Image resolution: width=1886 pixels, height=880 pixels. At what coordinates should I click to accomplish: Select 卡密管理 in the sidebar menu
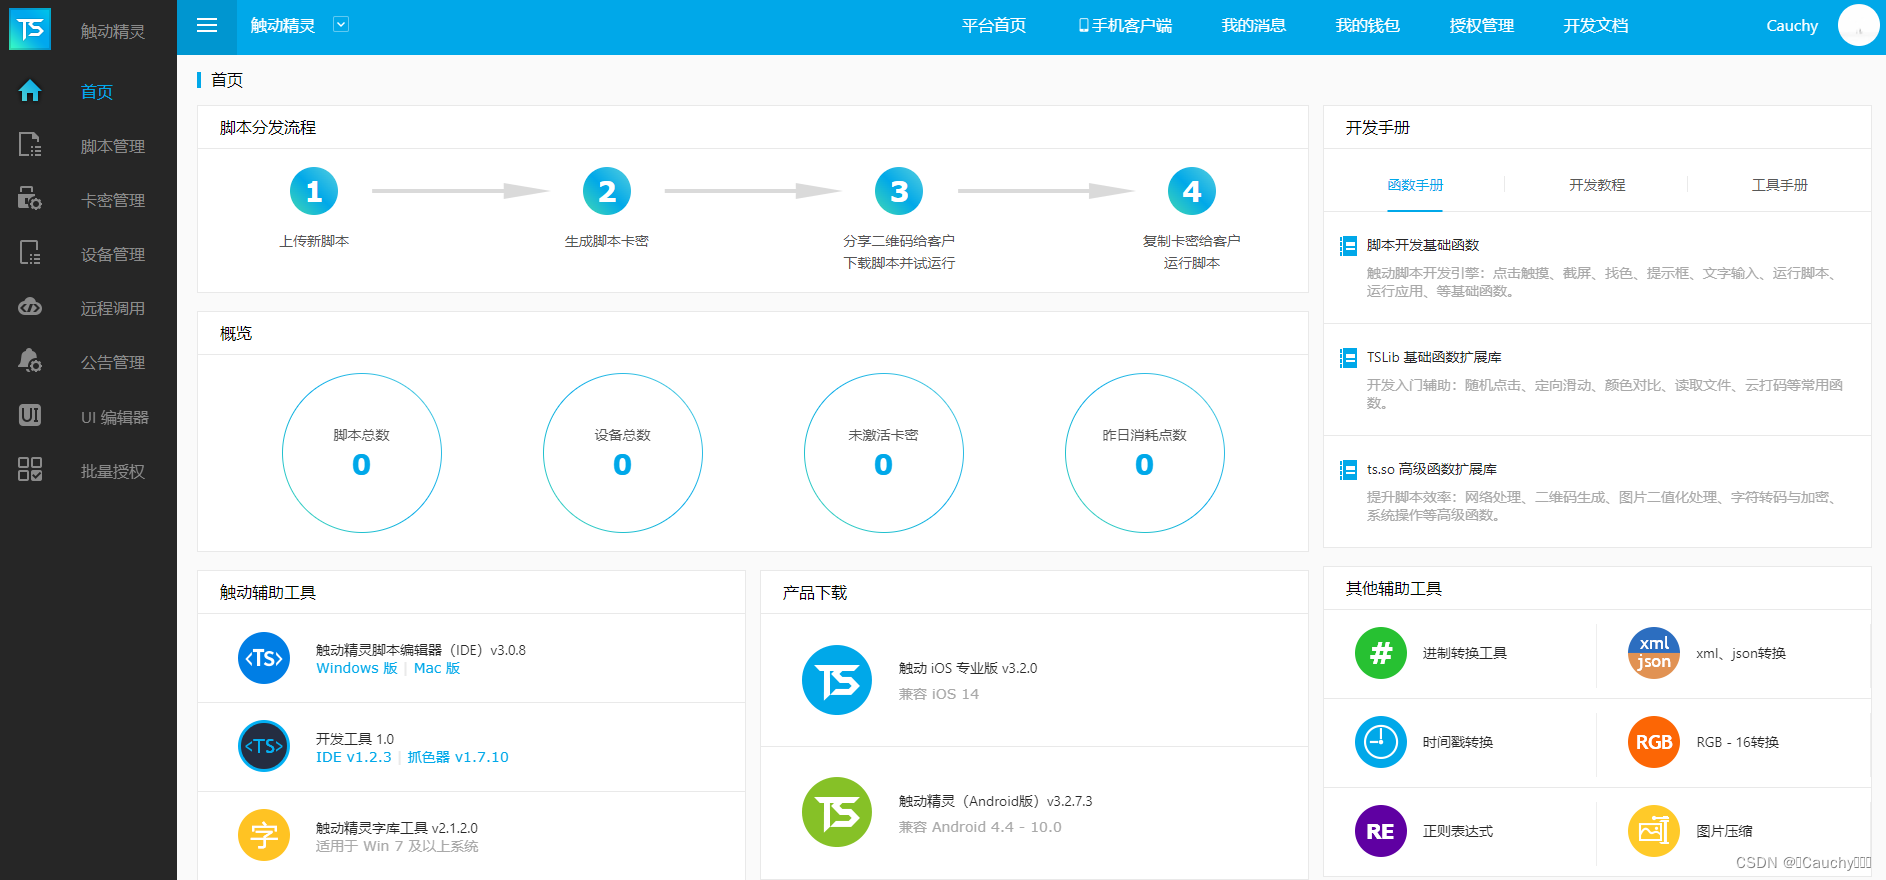coord(113,200)
